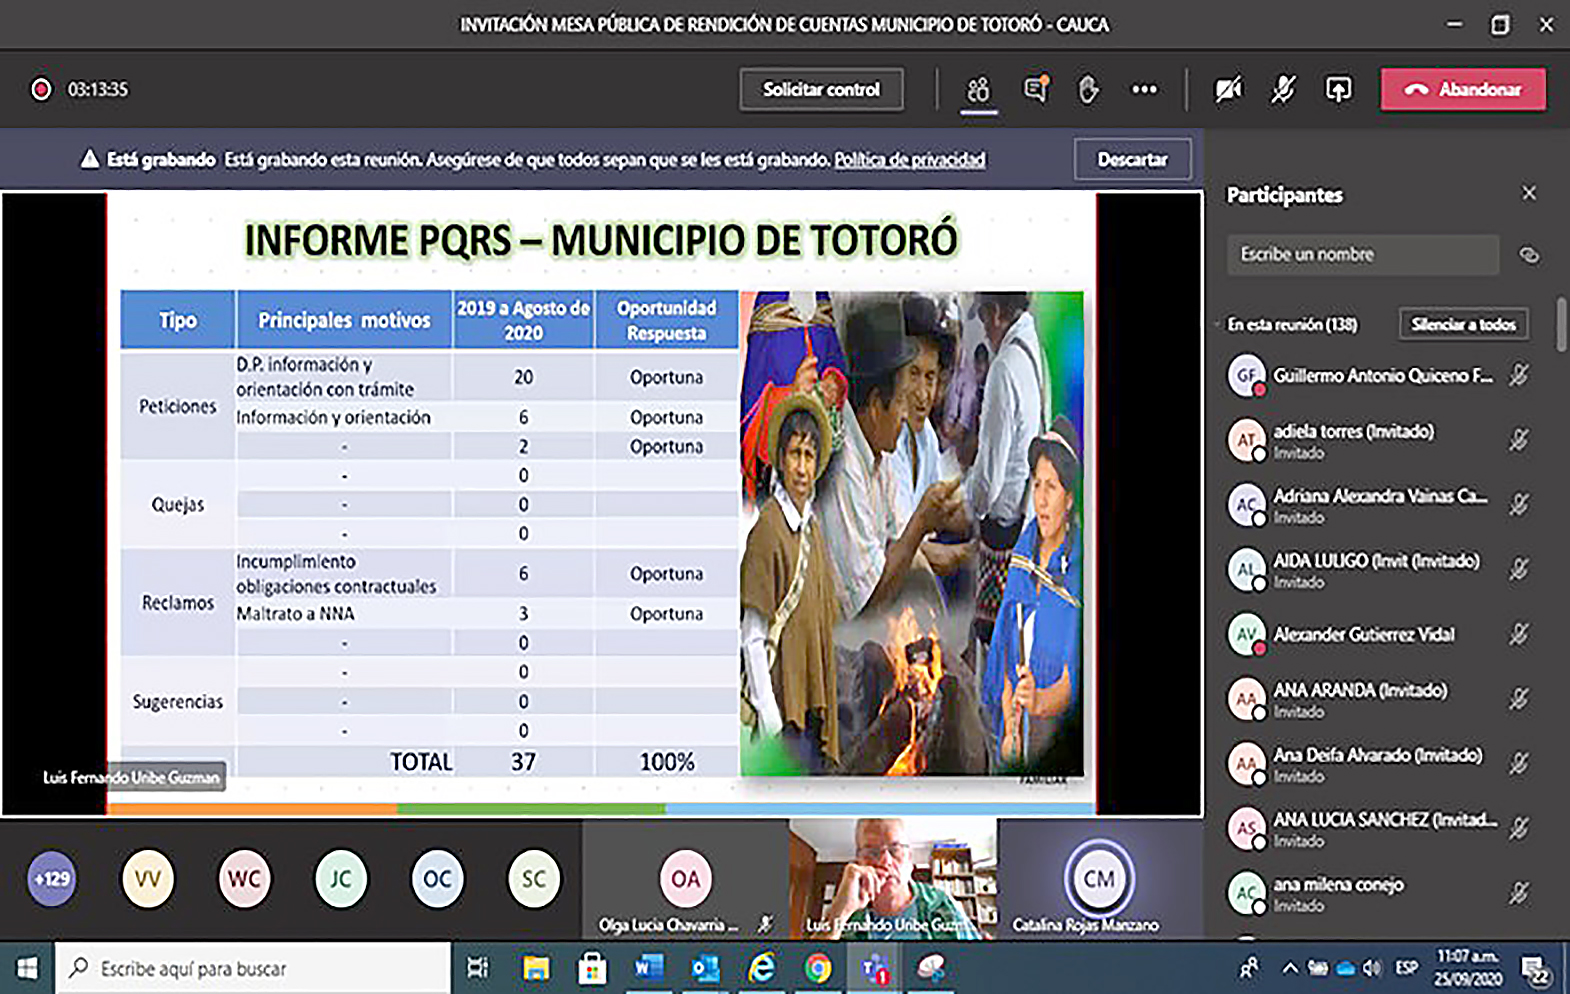Toggle the camera on or off
1570x994 pixels.
coord(1228,90)
